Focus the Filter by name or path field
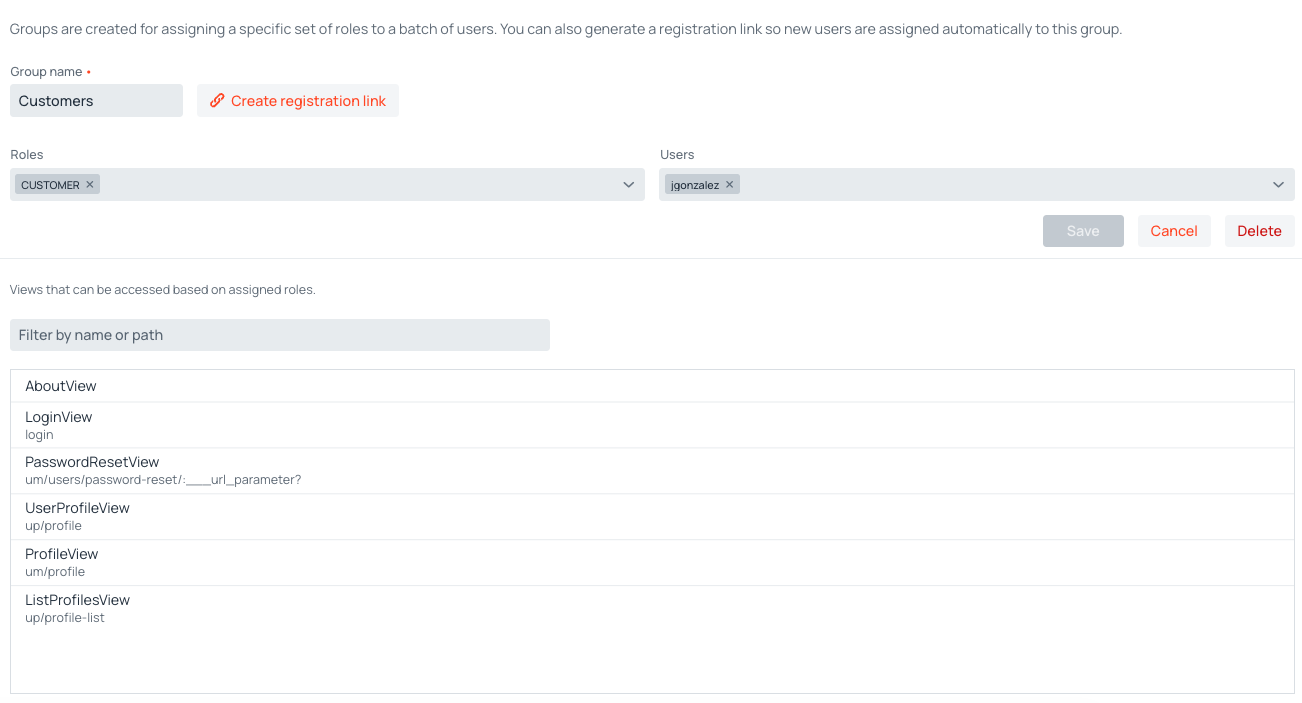Viewport: 1302px width, 703px height. tap(280, 335)
